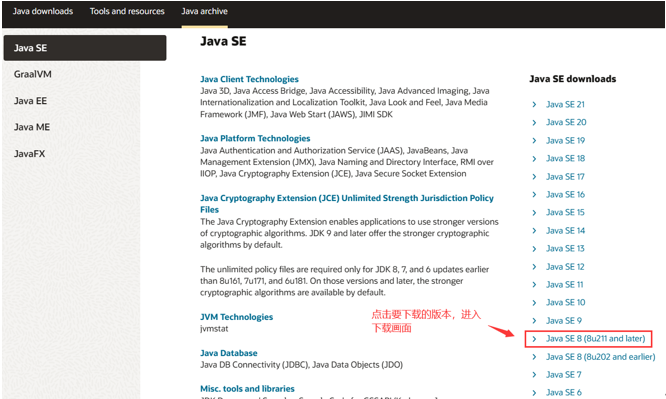Click the chevron beside Java SE 11
666x399 pixels.
coord(534,285)
